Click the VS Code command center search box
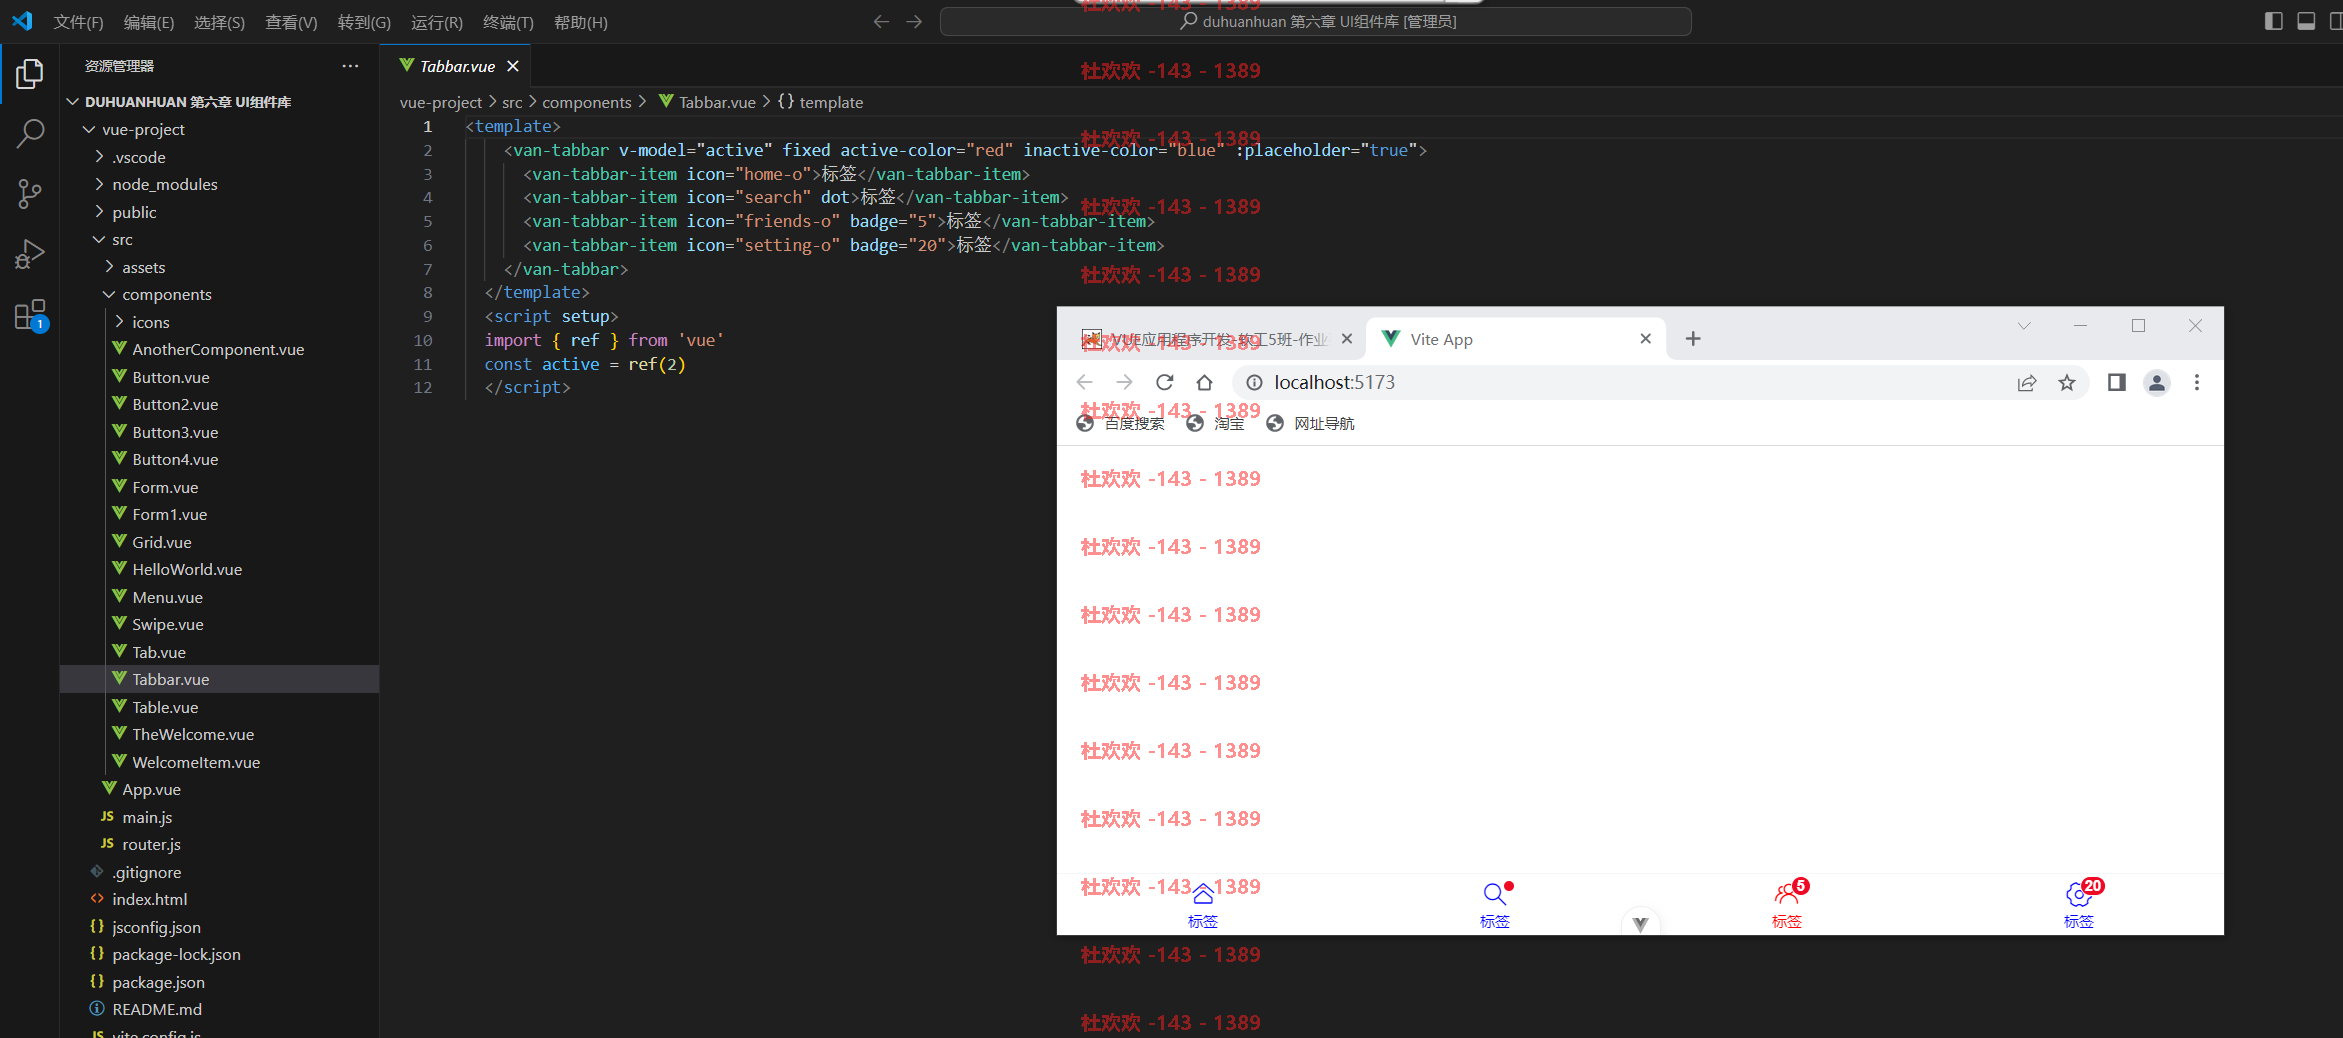 click(x=1316, y=21)
